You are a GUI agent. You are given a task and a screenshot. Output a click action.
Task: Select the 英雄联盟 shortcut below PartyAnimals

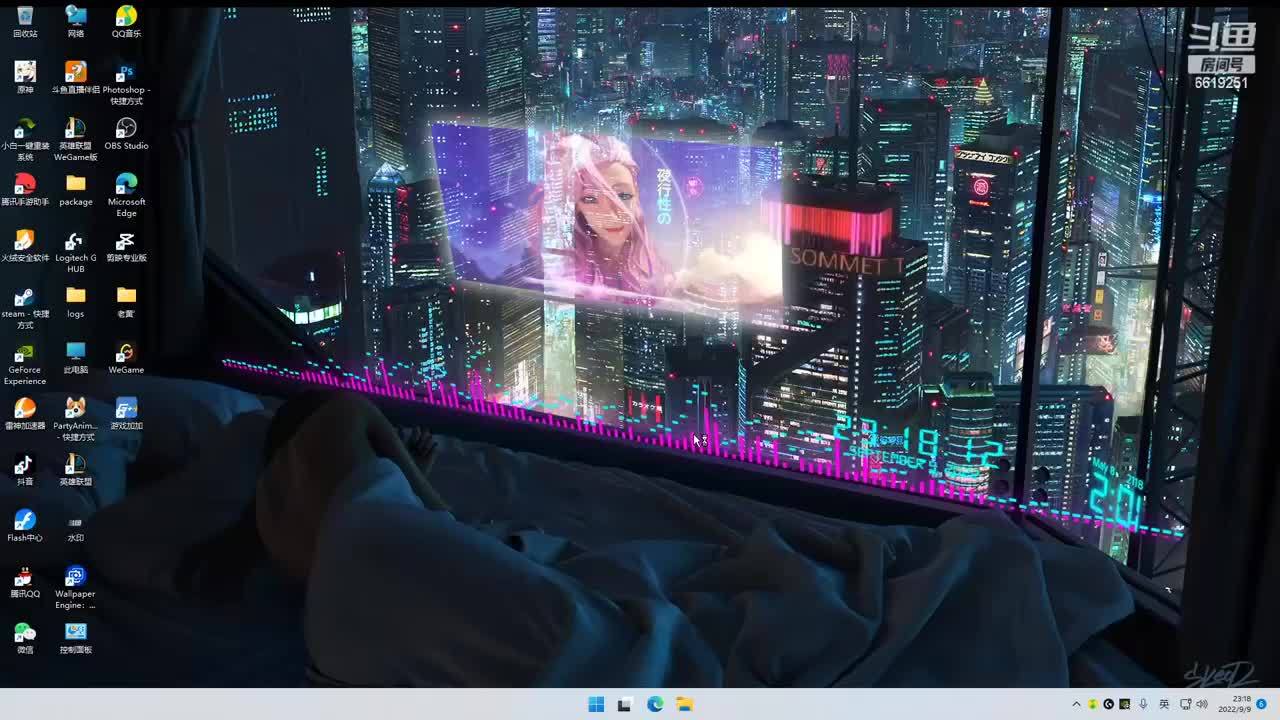[x=75, y=469]
